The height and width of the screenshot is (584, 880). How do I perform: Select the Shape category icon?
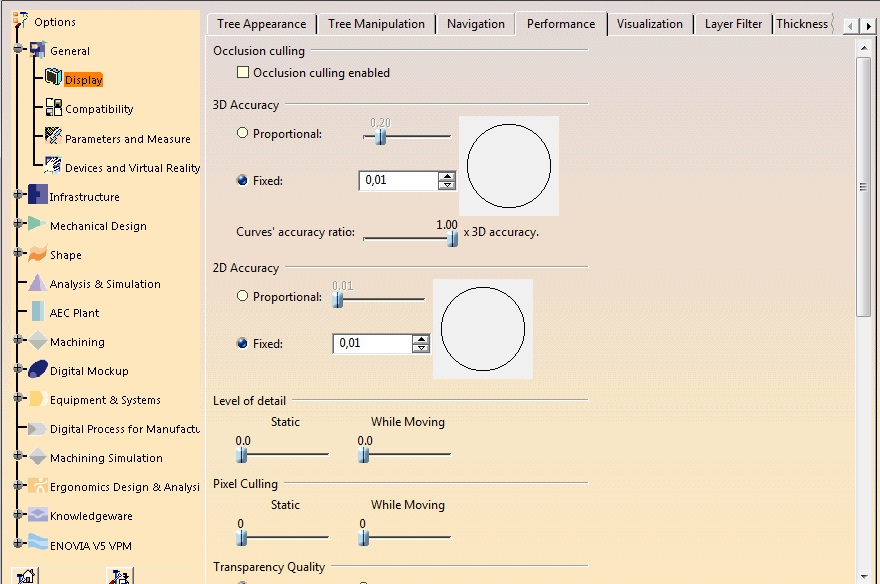click(x=38, y=253)
